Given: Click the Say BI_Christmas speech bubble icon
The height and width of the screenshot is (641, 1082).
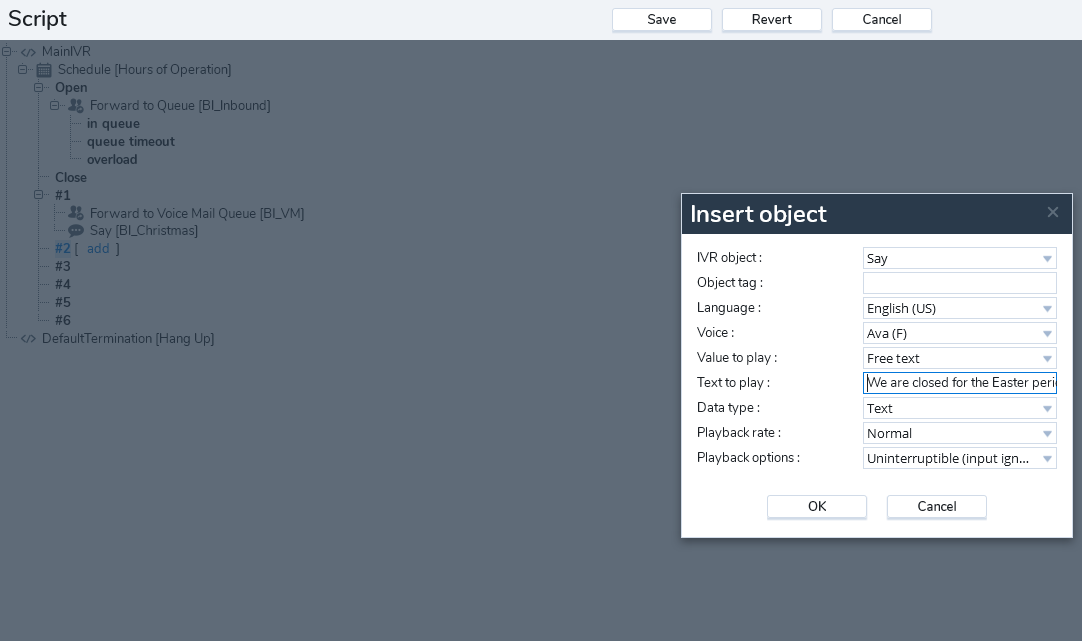Looking at the screenshot, I should [75, 231].
